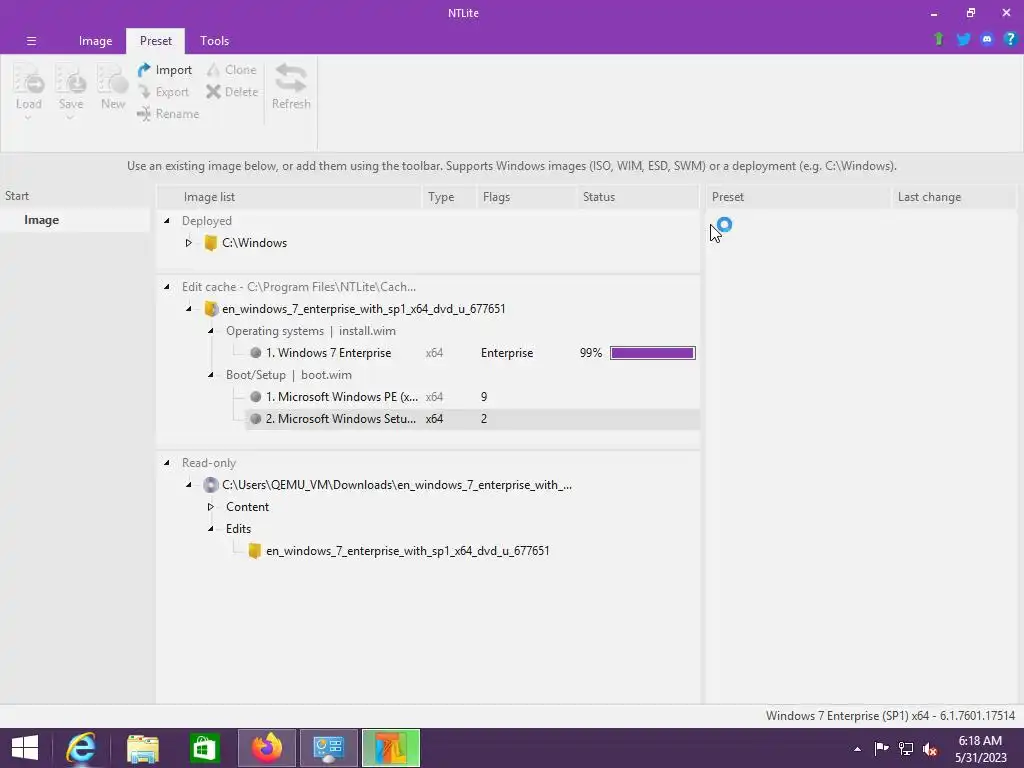Viewport: 1024px width, 768px height.
Task: Select the Windows 7 Enterprise status dot
Action: pos(255,353)
